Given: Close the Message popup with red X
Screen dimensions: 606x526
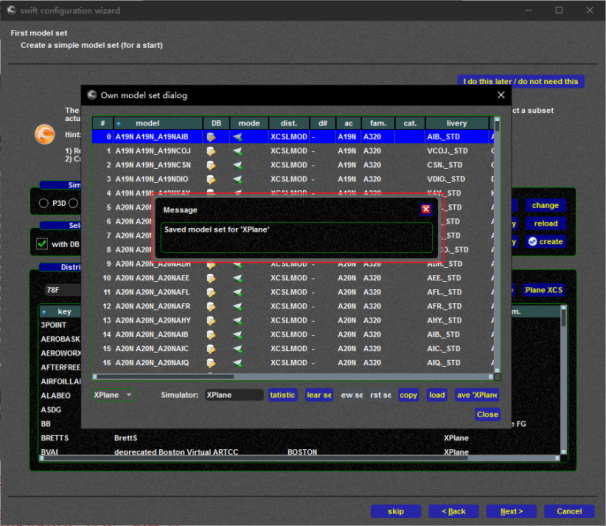Looking at the screenshot, I should (425, 209).
